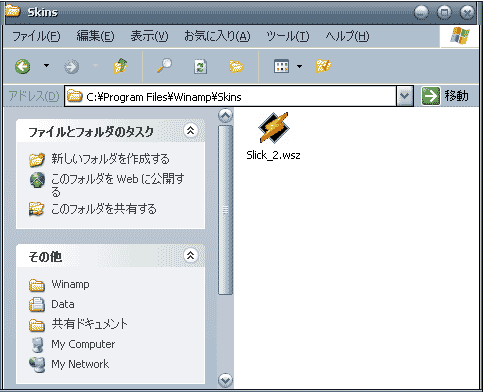This screenshot has height=392, width=484.
Task: Select the Slick_2.wsz skin file icon
Action: pyautogui.click(x=274, y=128)
